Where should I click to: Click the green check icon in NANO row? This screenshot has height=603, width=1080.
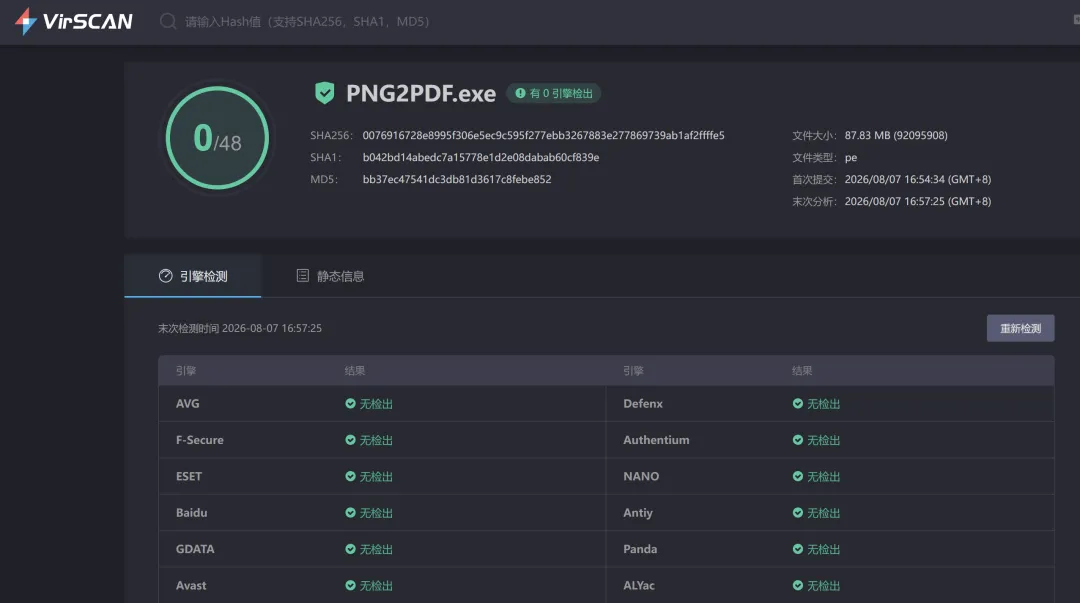point(798,476)
